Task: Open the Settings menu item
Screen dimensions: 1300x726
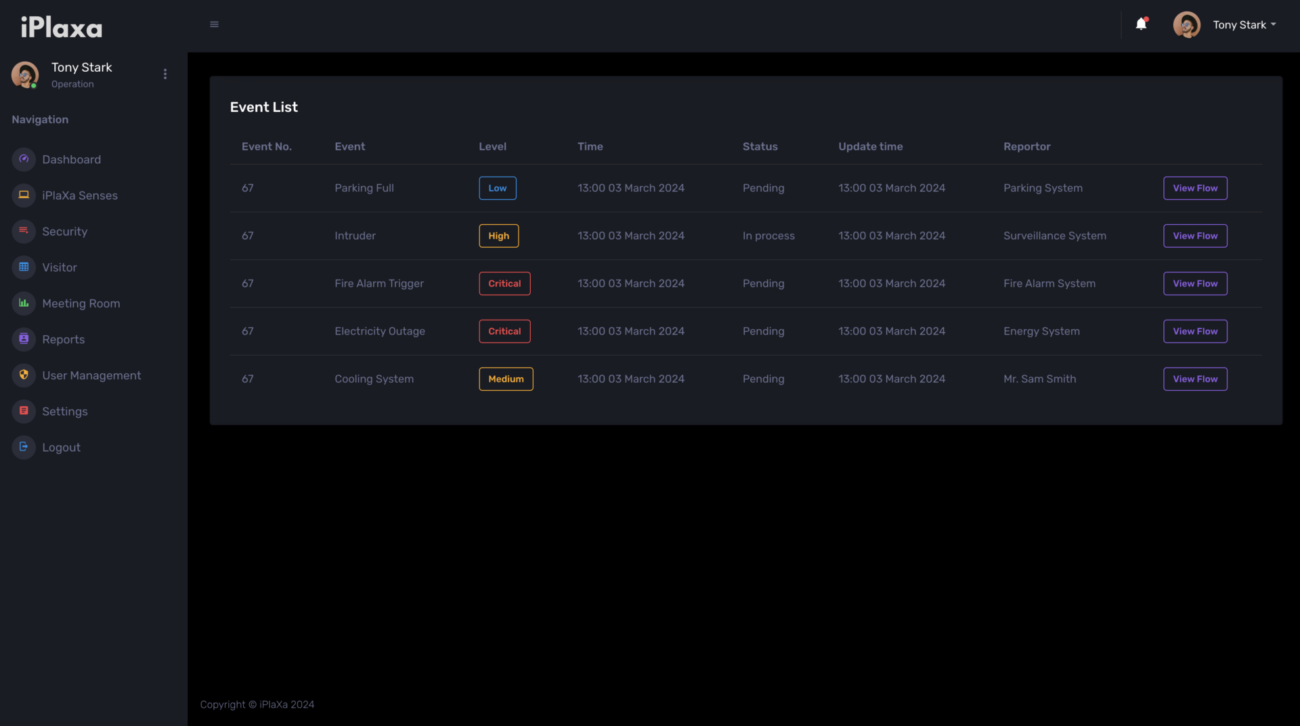Action: click(64, 411)
